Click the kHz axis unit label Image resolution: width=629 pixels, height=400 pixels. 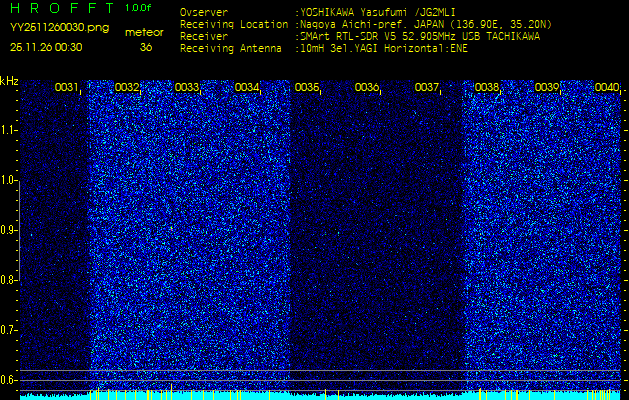point(9,81)
